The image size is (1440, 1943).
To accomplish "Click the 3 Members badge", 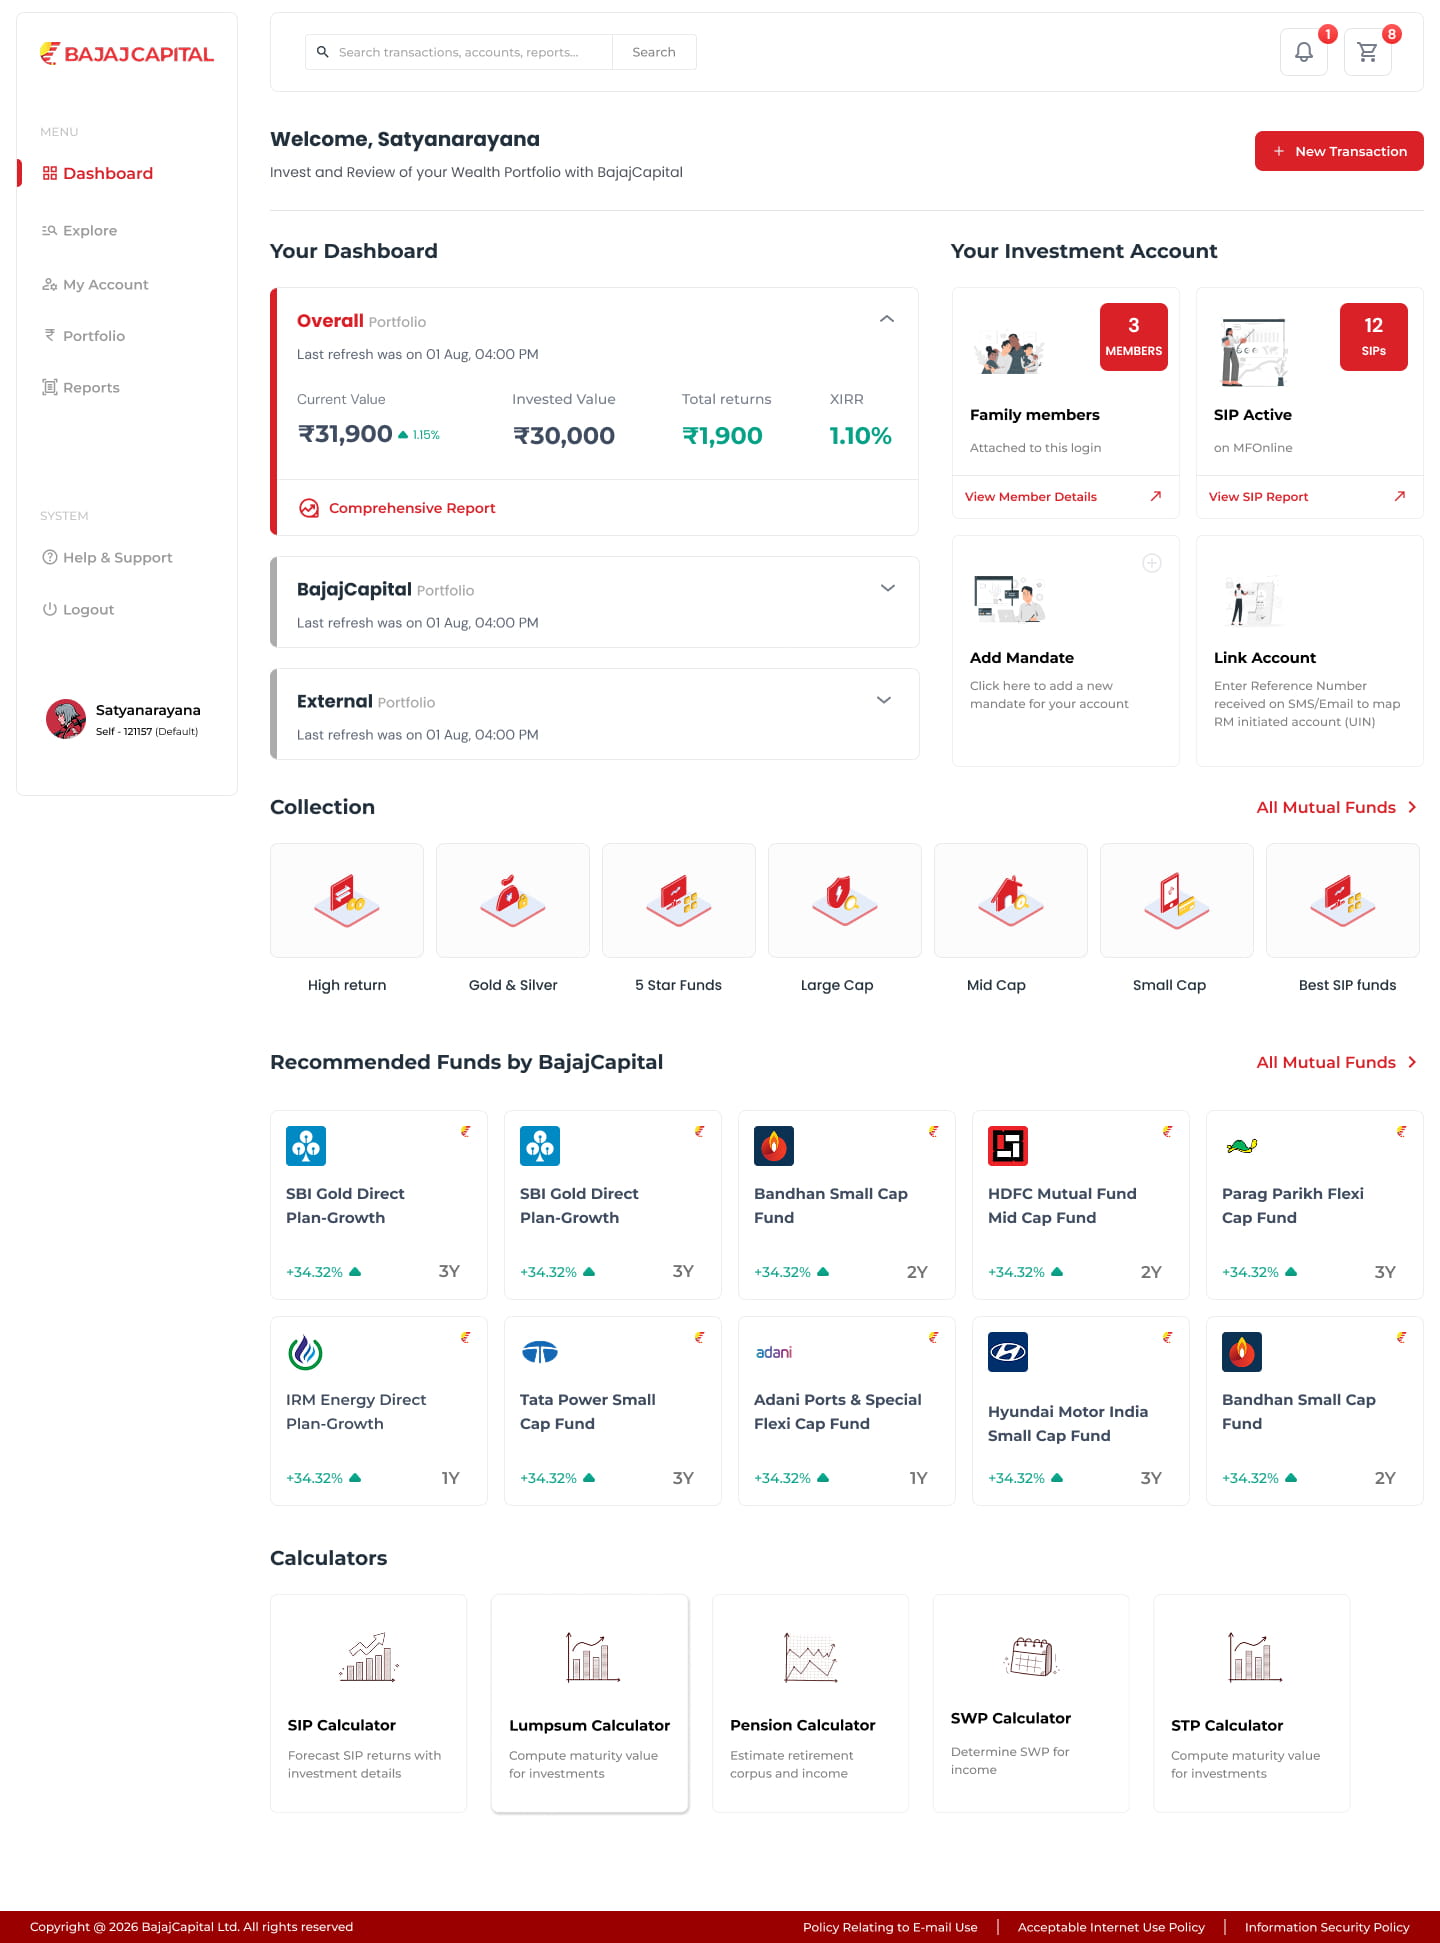I will [x=1134, y=337].
